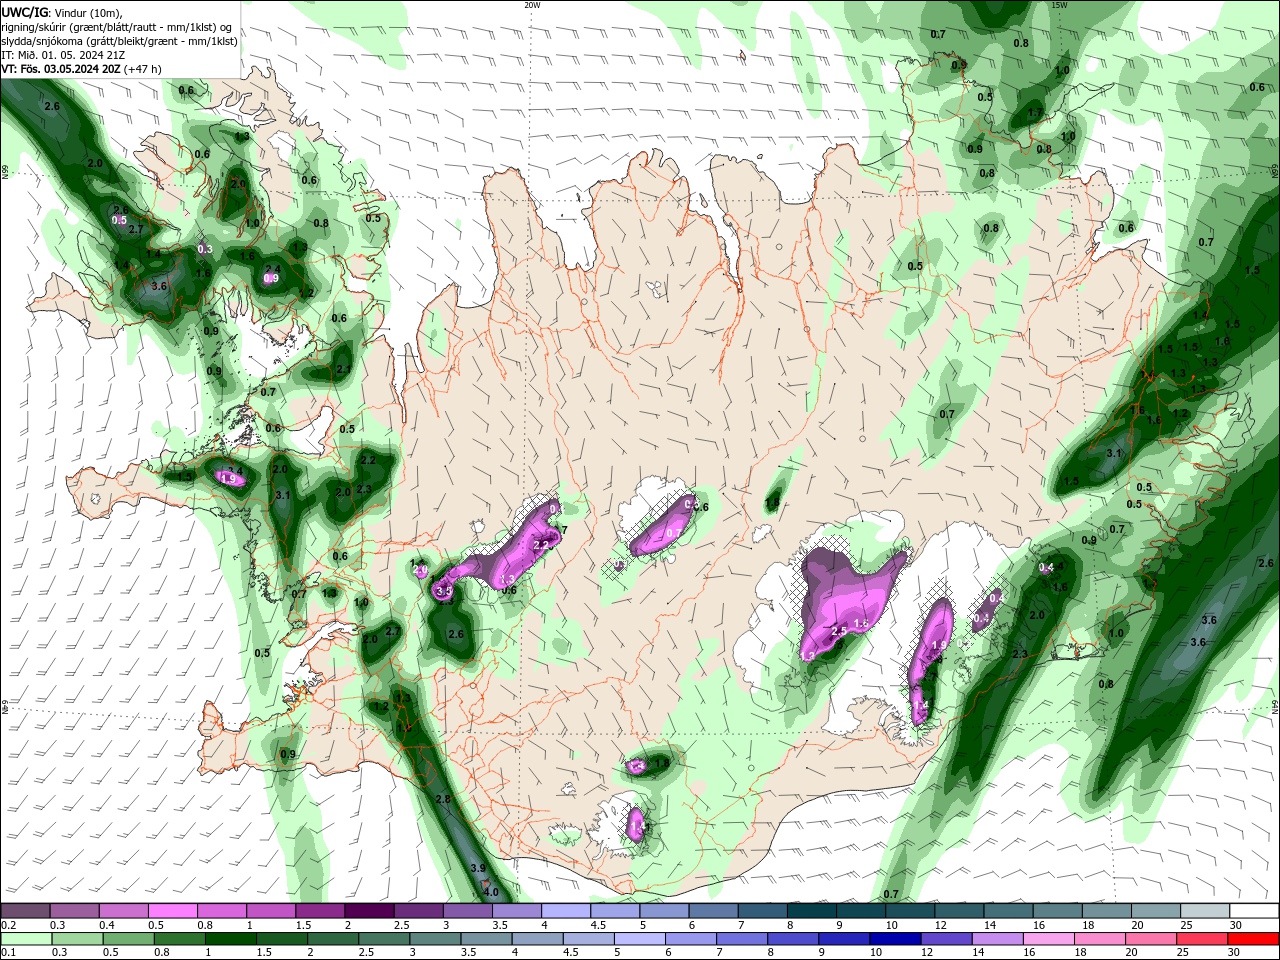The image size is (1280, 960).
Task: Select the slate blue 6 snow-scale swatch
Action: click(x=713, y=911)
